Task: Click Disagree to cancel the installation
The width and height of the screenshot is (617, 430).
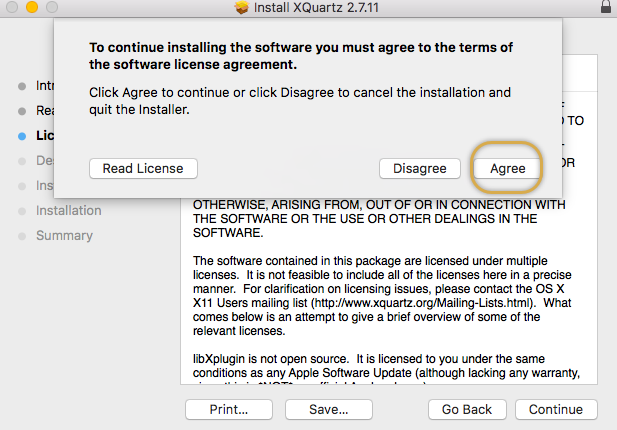Action: [419, 168]
